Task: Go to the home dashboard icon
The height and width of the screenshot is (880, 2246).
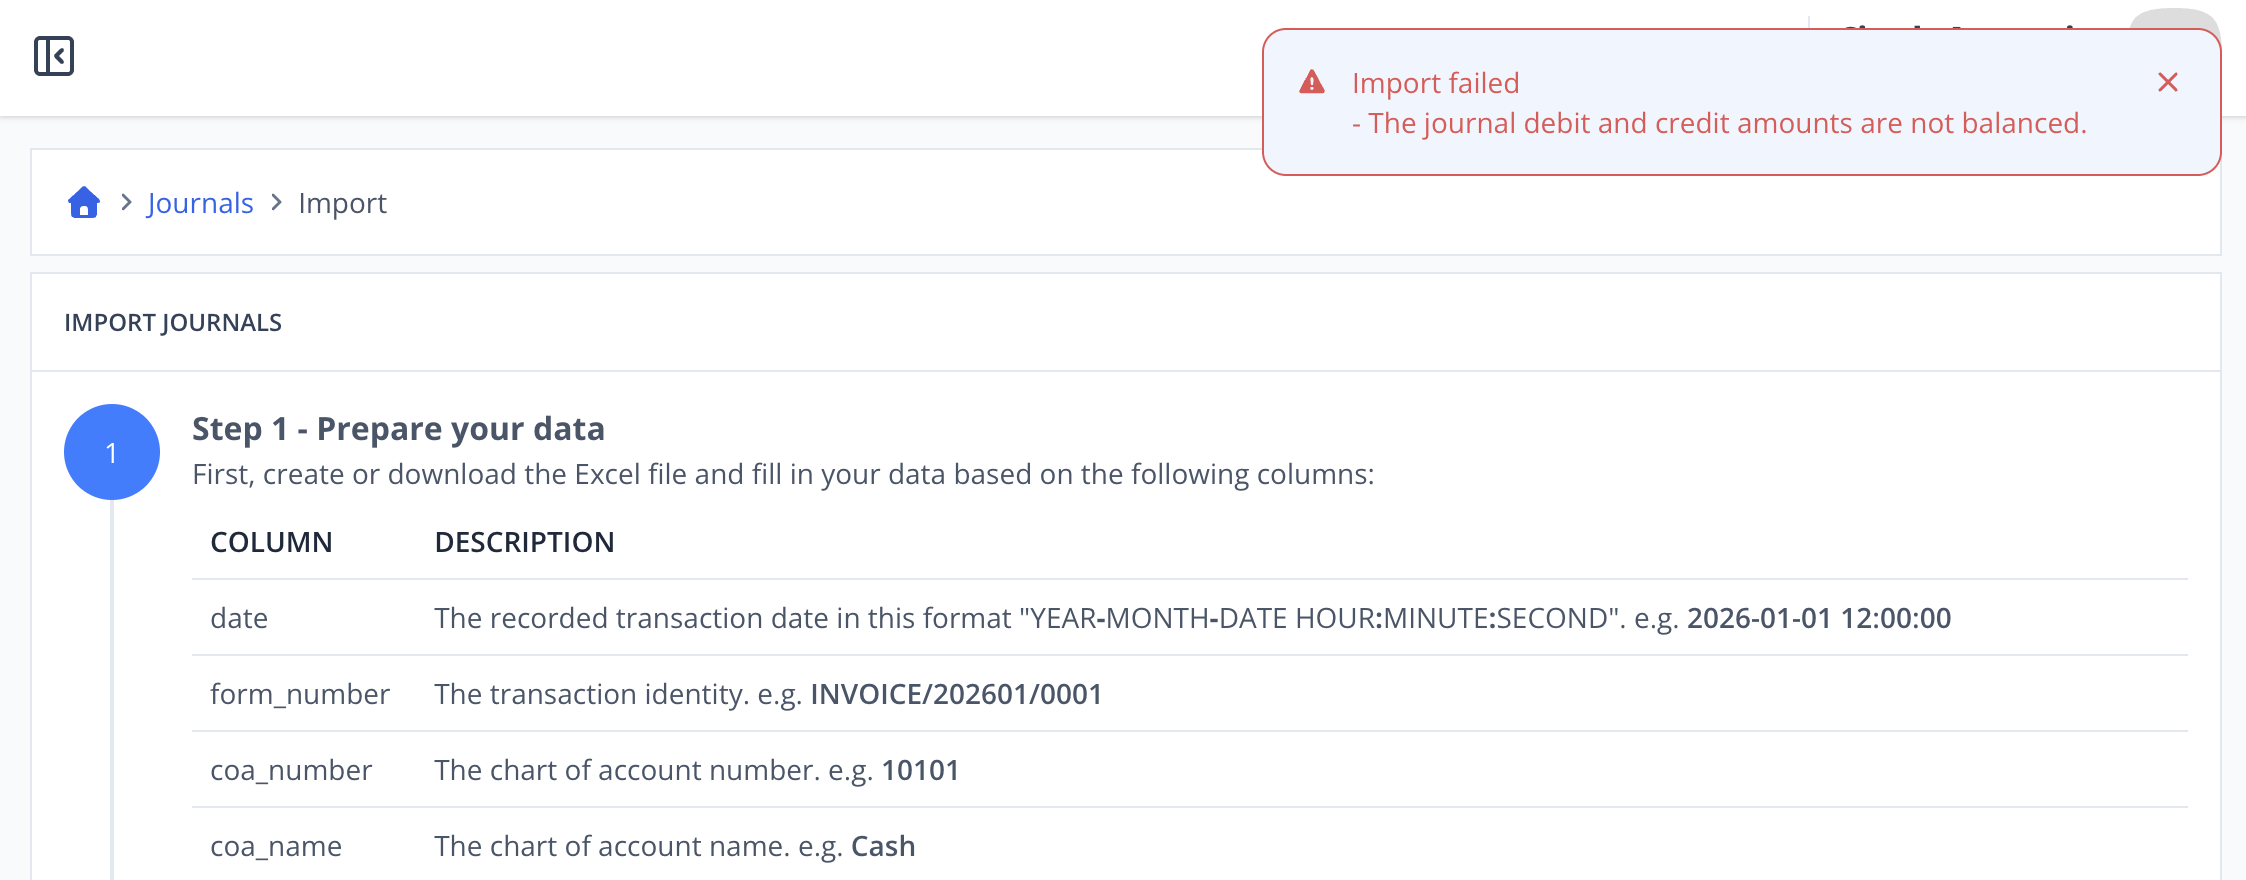Action: pyautogui.click(x=84, y=203)
